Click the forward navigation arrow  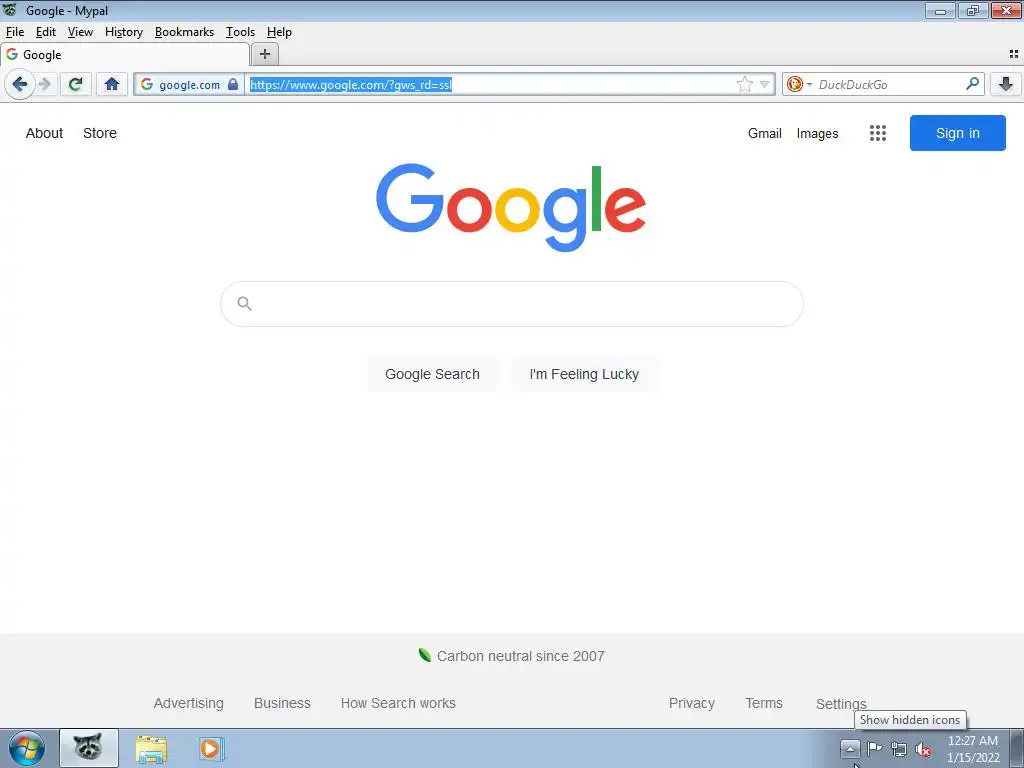coord(45,84)
